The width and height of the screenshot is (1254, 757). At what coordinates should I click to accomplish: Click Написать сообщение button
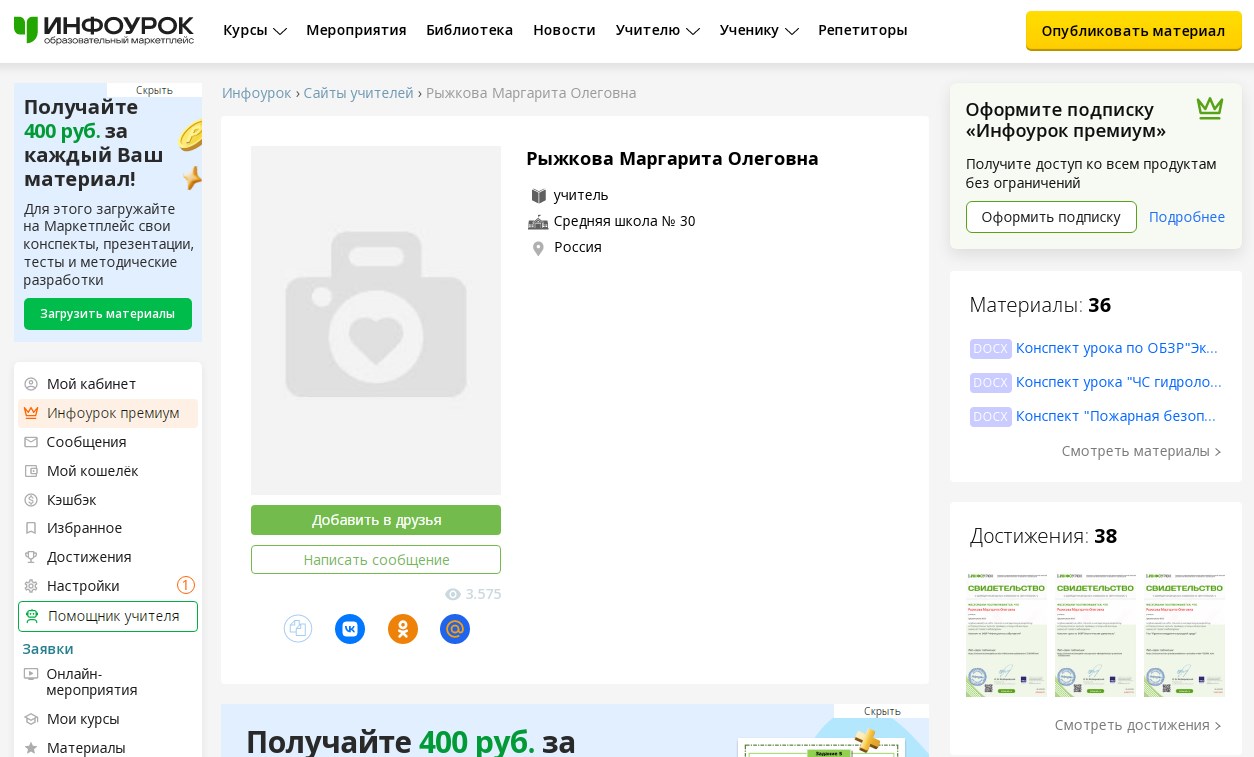(376, 560)
